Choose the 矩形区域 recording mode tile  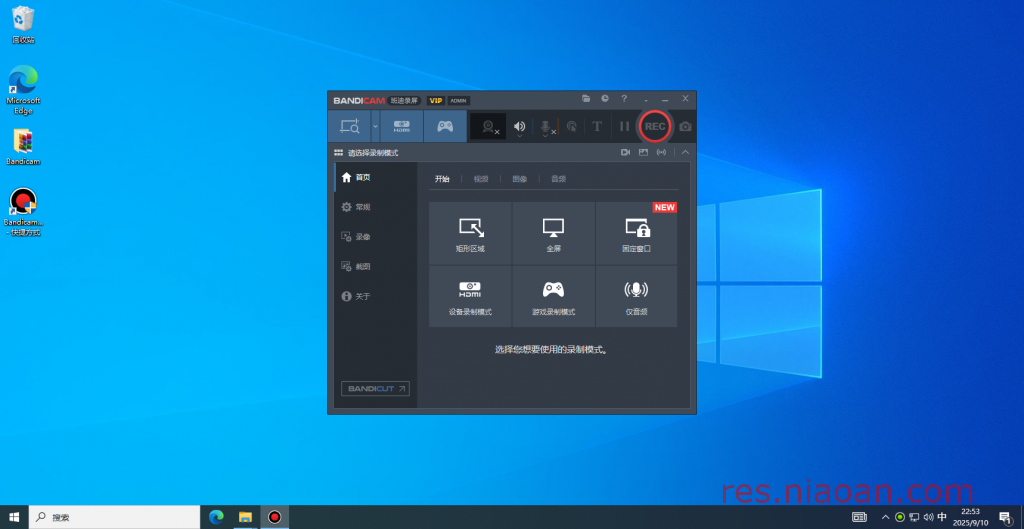tap(470, 233)
